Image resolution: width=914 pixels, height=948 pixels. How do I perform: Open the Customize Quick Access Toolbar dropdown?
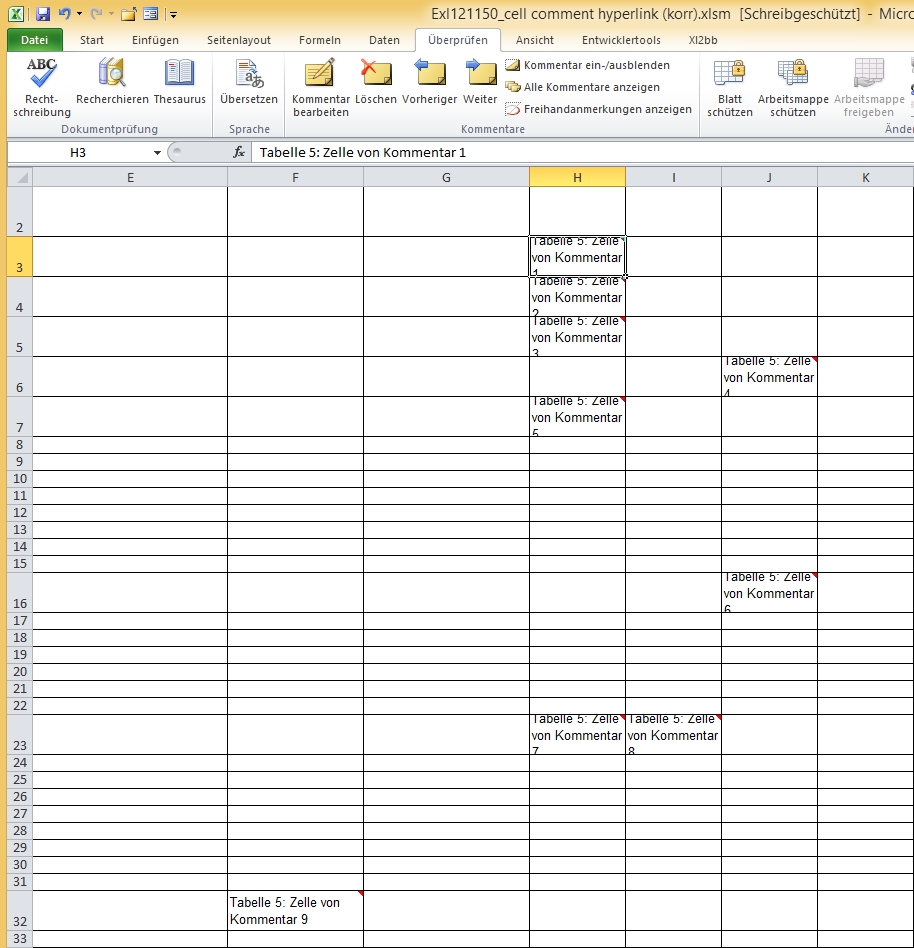173,15
